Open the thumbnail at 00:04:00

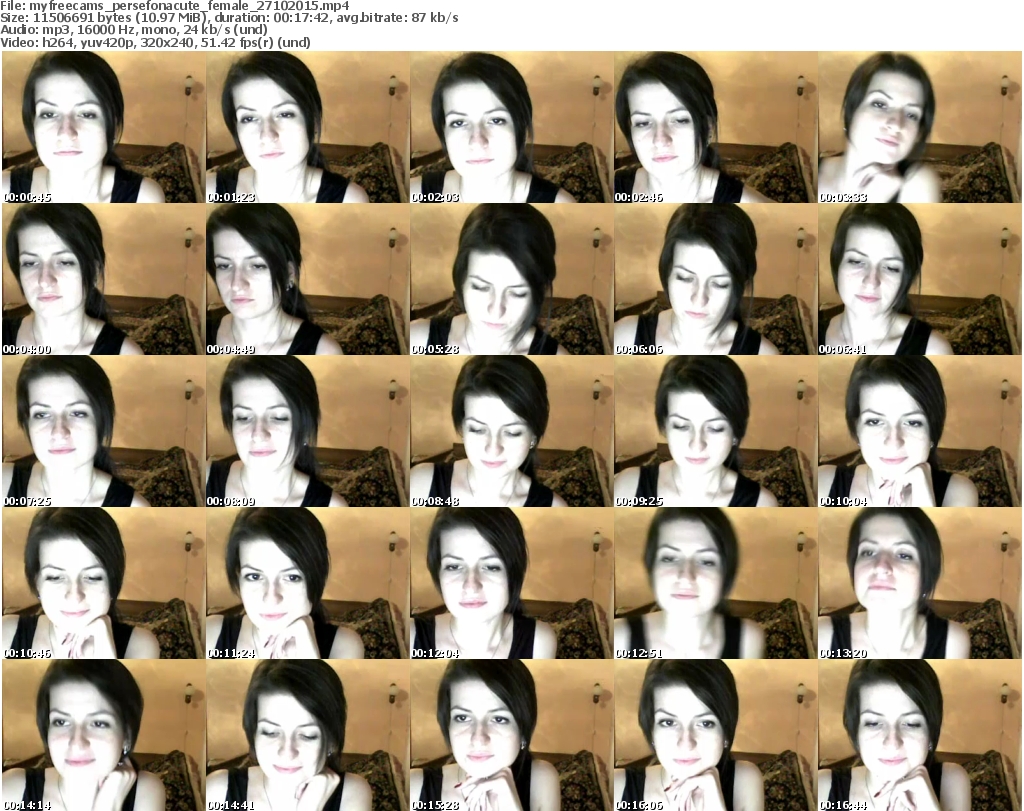pyautogui.click(x=104, y=279)
